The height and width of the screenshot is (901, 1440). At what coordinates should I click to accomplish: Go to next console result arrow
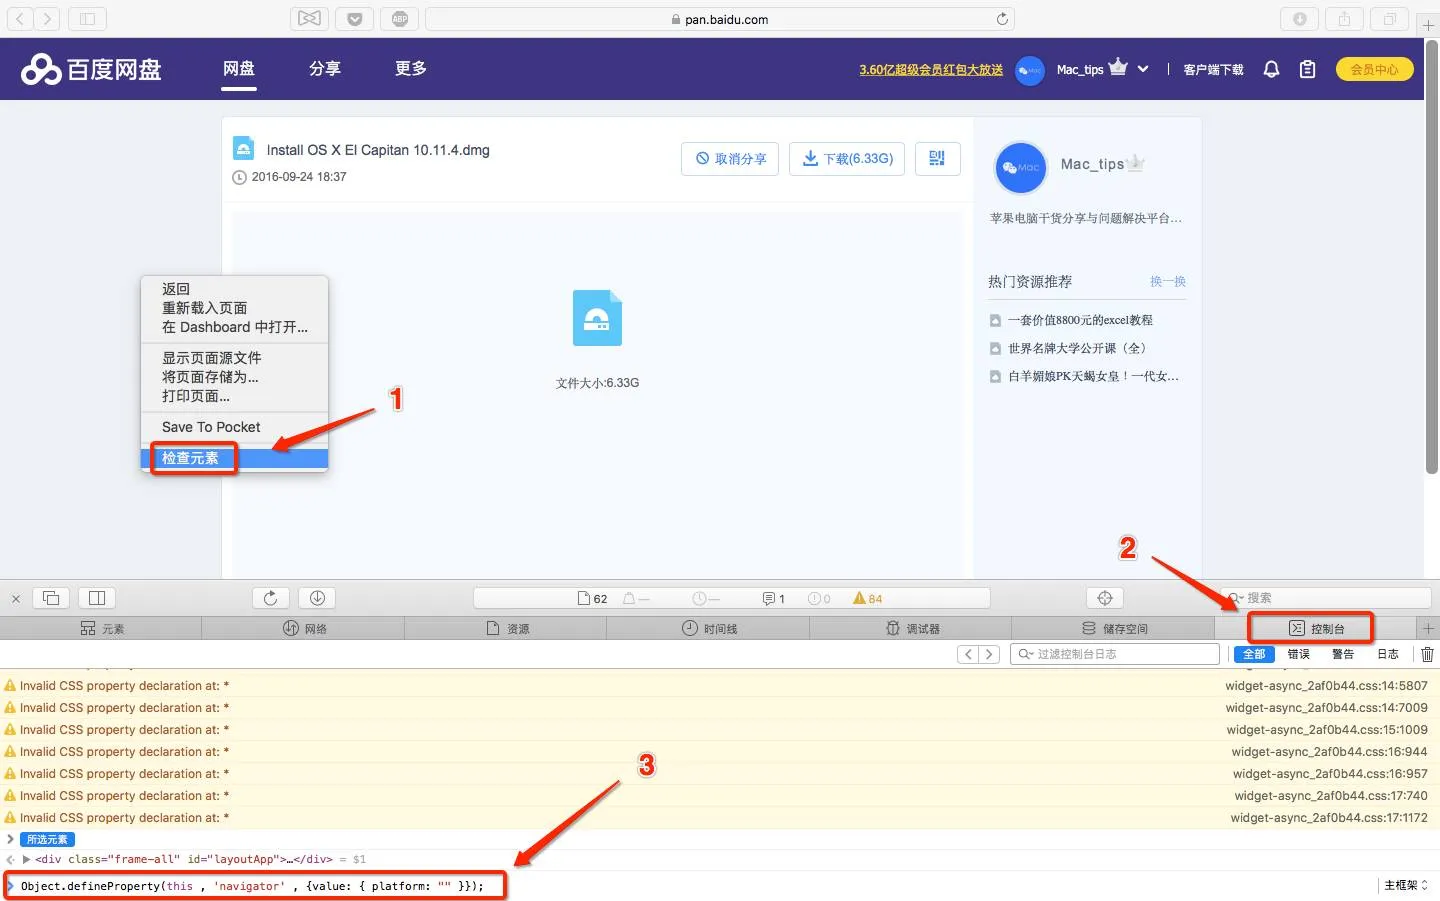[x=989, y=654]
